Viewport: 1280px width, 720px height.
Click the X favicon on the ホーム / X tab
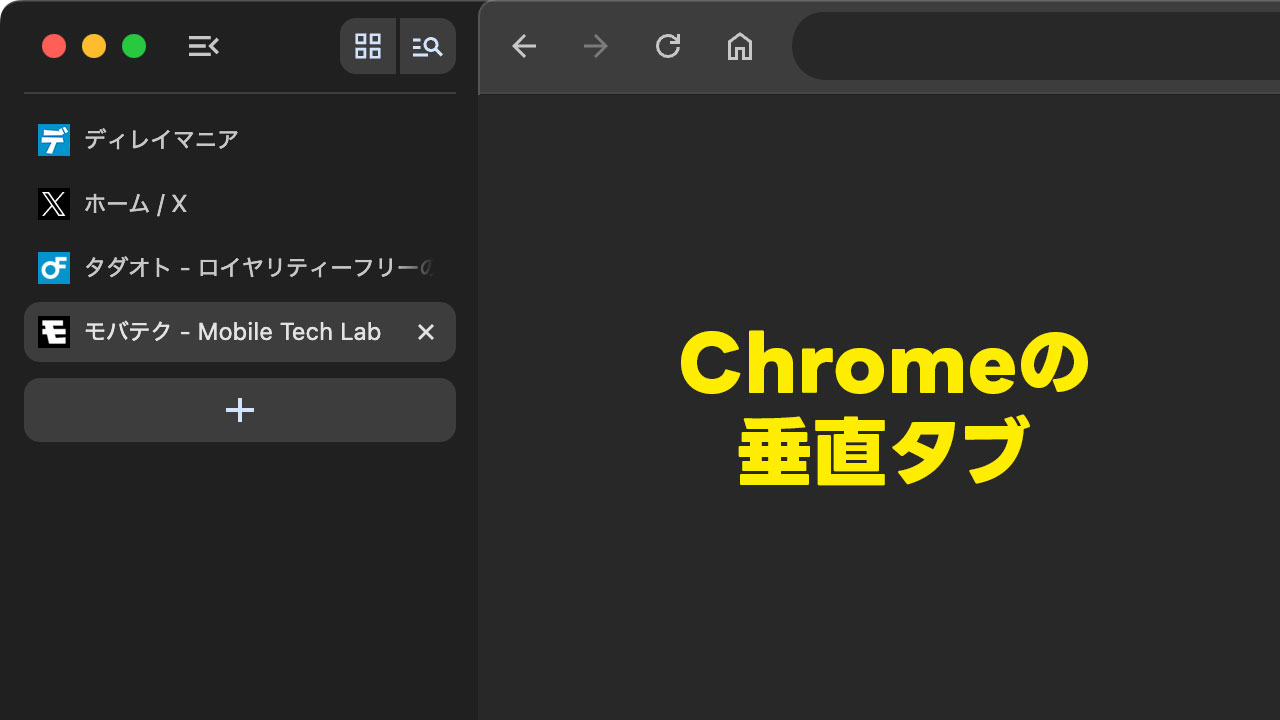(53, 204)
